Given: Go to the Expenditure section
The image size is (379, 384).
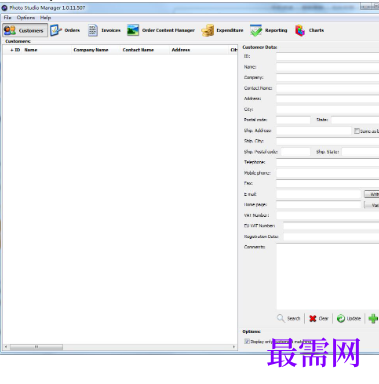Looking at the screenshot, I should tap(222, 30).
